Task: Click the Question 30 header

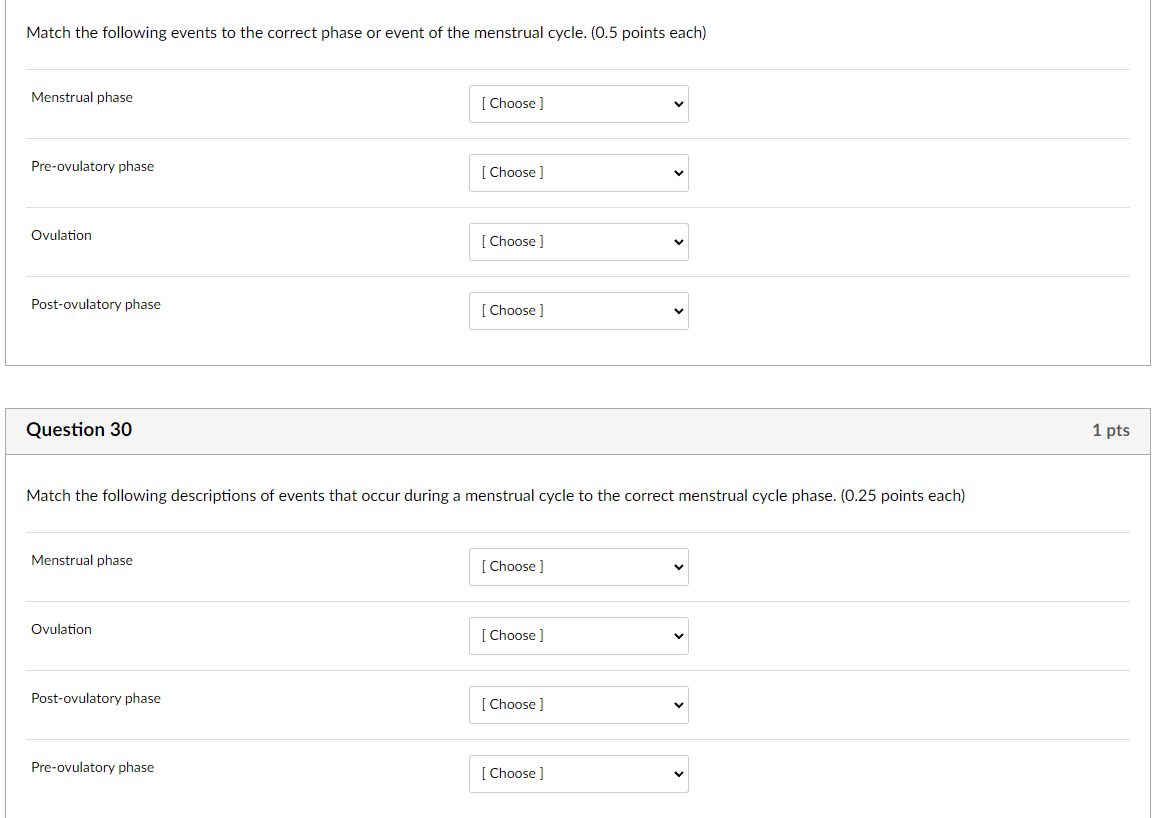Action: click(79, 429)
